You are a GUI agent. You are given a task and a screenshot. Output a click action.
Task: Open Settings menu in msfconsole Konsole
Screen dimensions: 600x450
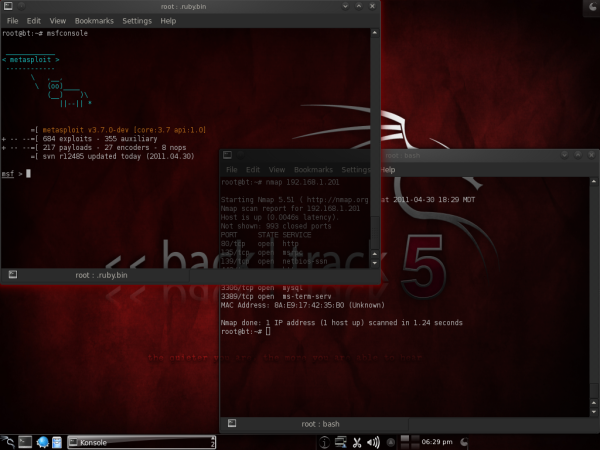(x=137, y=21)
